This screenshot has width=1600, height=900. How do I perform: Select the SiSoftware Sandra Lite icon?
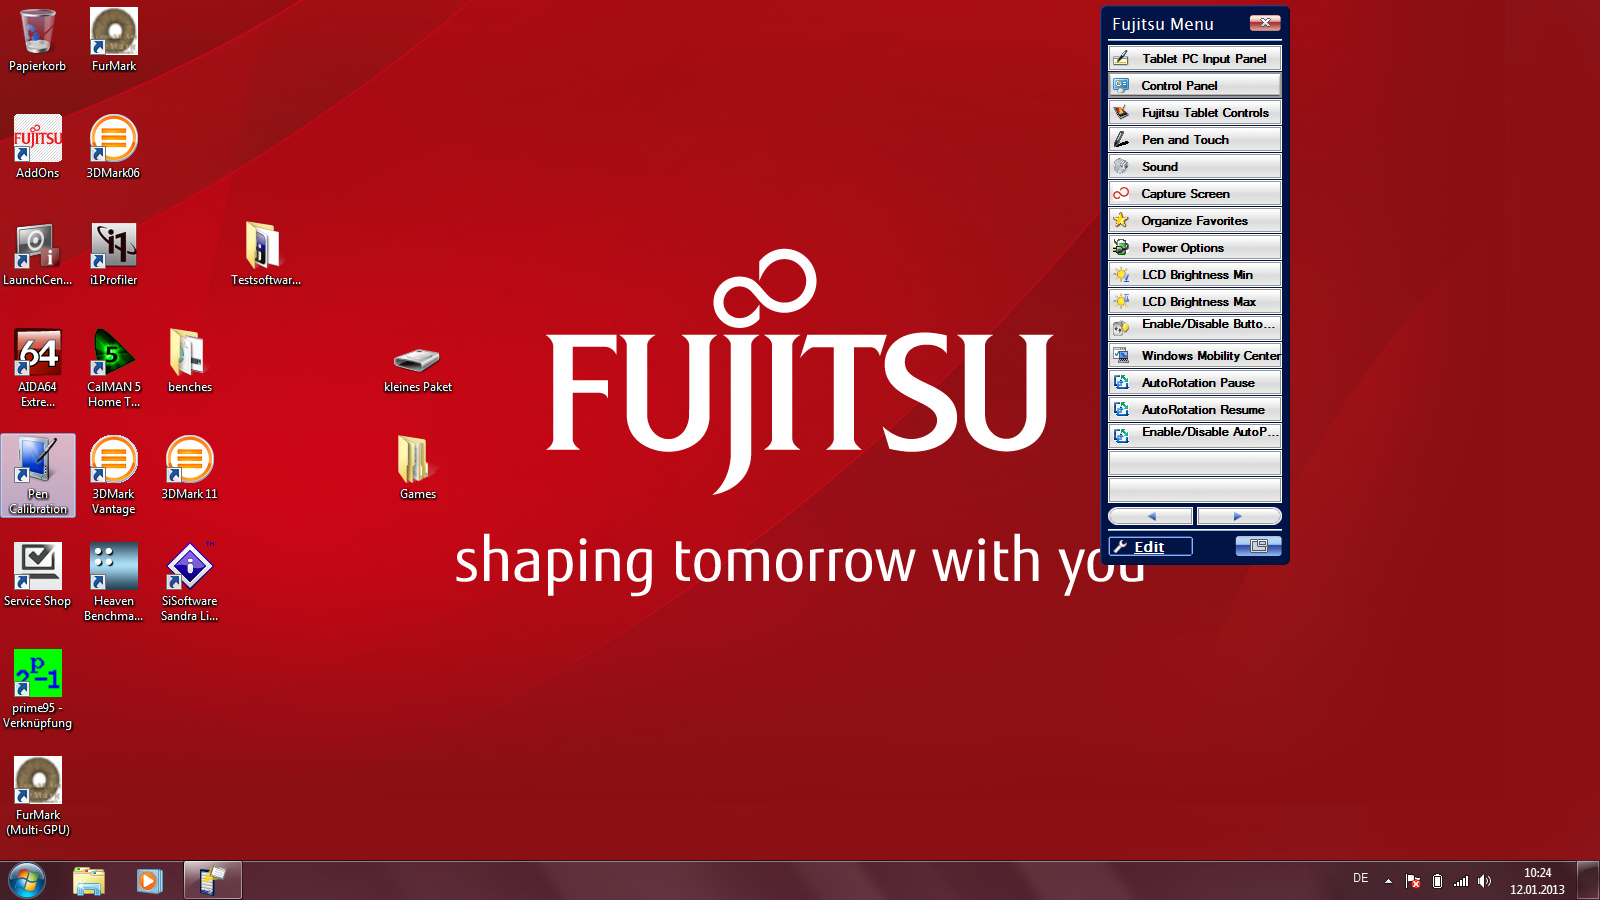189,582
